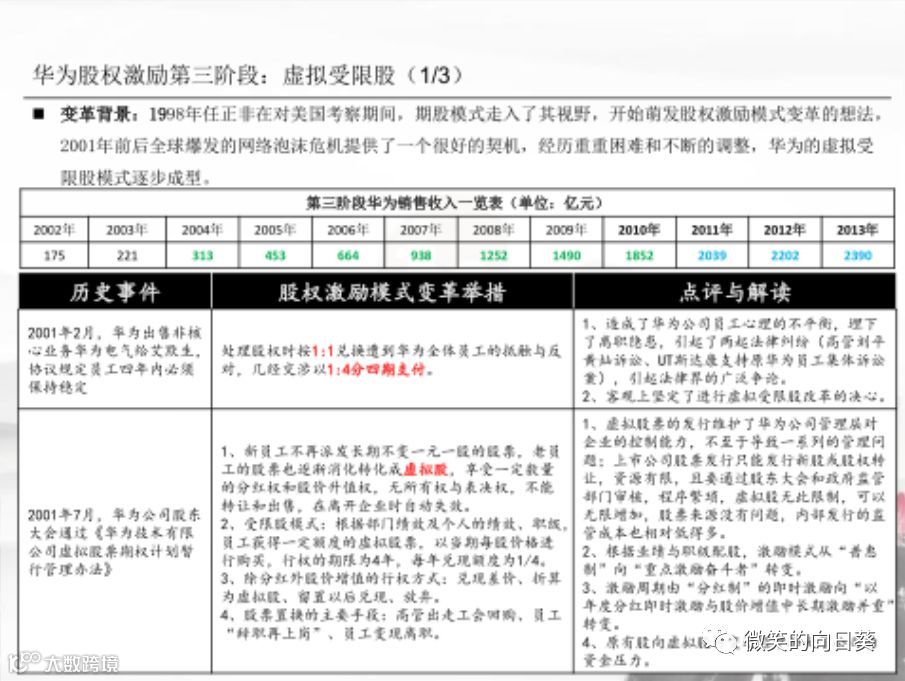Image resolution: width=905 pixels, height=681 pixels.
Task: Select the 2007年 column header
Action: pos(421,230)
